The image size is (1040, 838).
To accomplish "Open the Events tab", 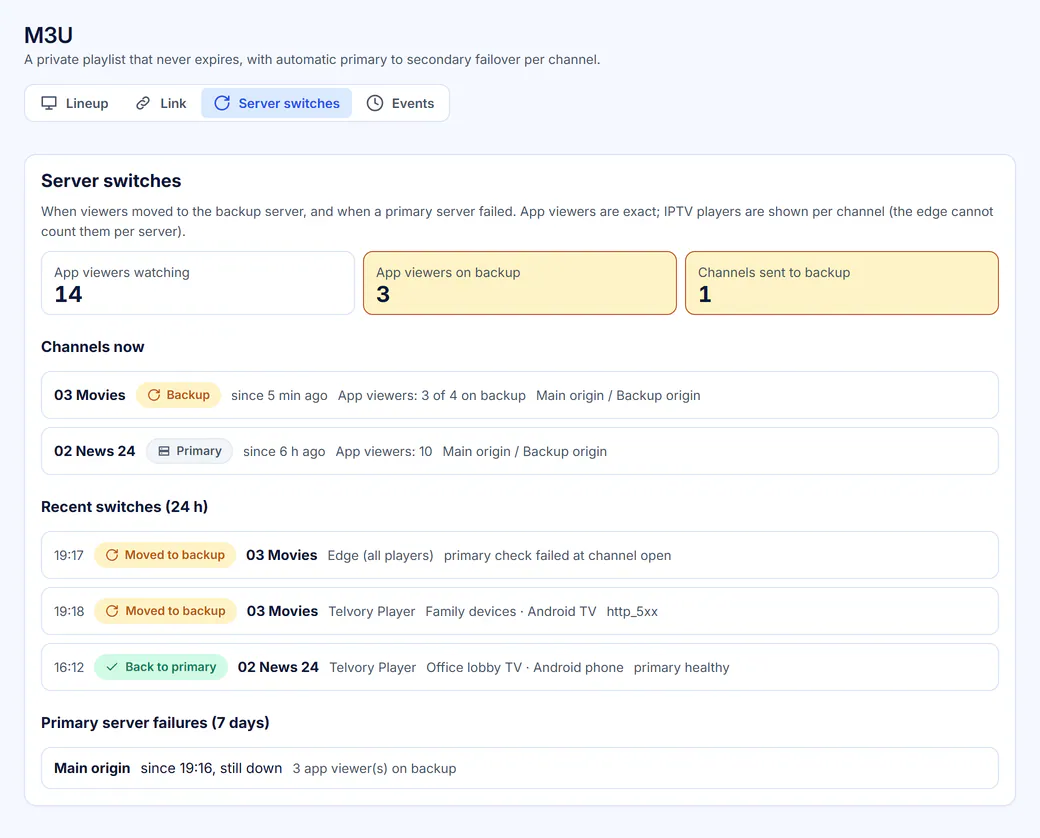I will click(x=401, y=104).
